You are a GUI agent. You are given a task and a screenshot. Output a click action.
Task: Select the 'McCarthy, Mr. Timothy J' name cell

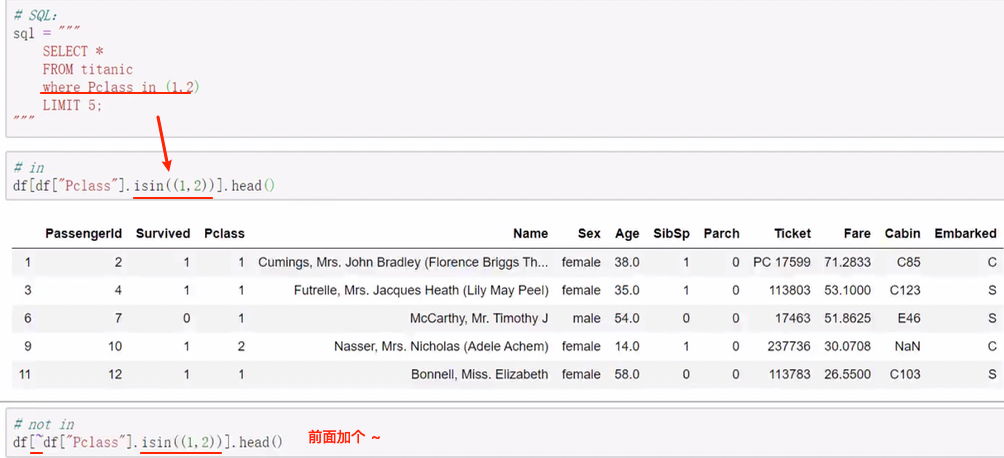[479, 318]
